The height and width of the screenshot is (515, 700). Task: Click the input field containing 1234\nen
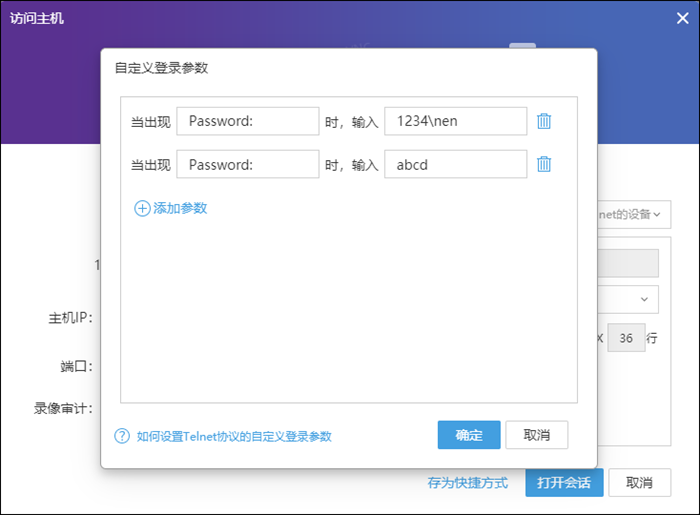(455, 121)
